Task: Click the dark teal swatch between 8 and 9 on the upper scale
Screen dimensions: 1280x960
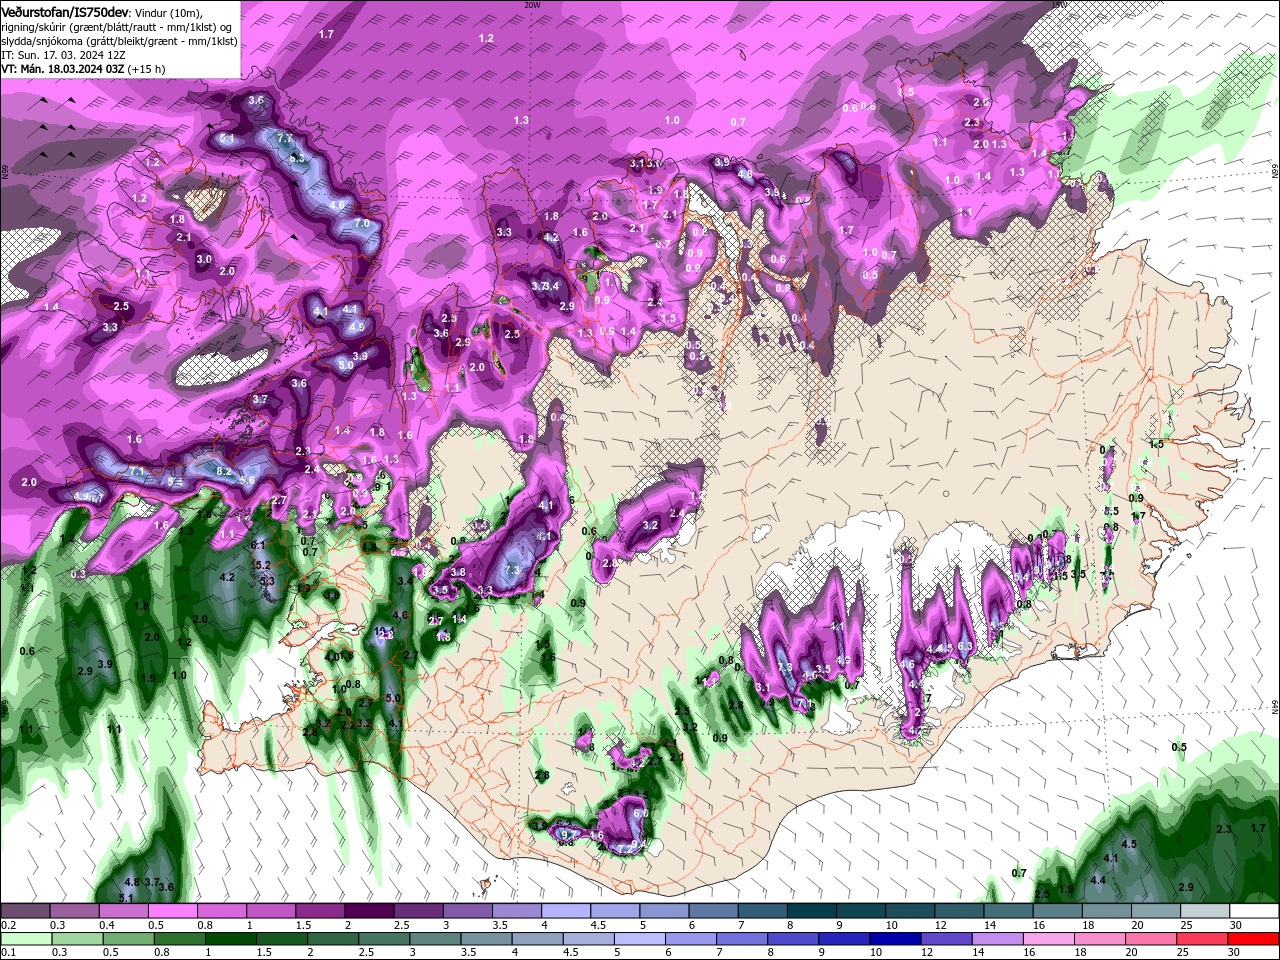Action: point(812,911)
